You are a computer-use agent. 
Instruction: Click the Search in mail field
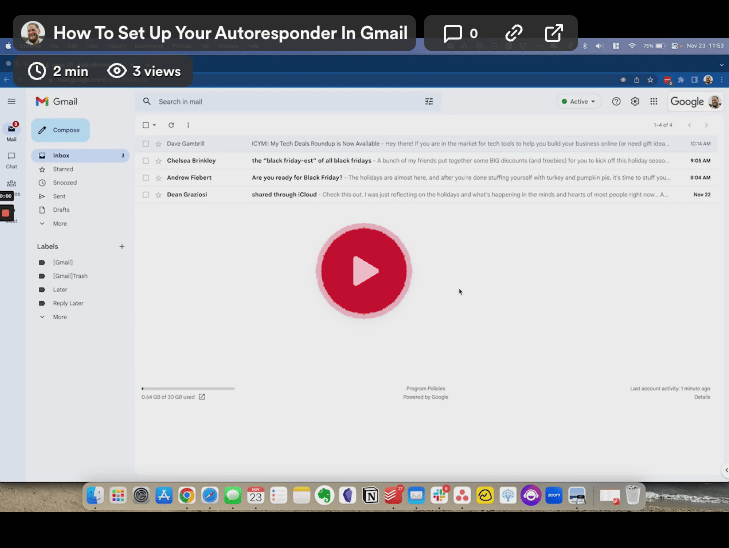pos(288,101)
